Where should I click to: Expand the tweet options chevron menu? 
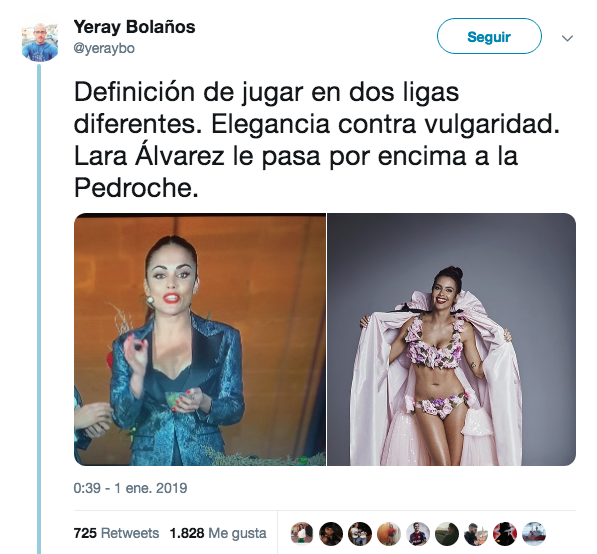point(567,38)
